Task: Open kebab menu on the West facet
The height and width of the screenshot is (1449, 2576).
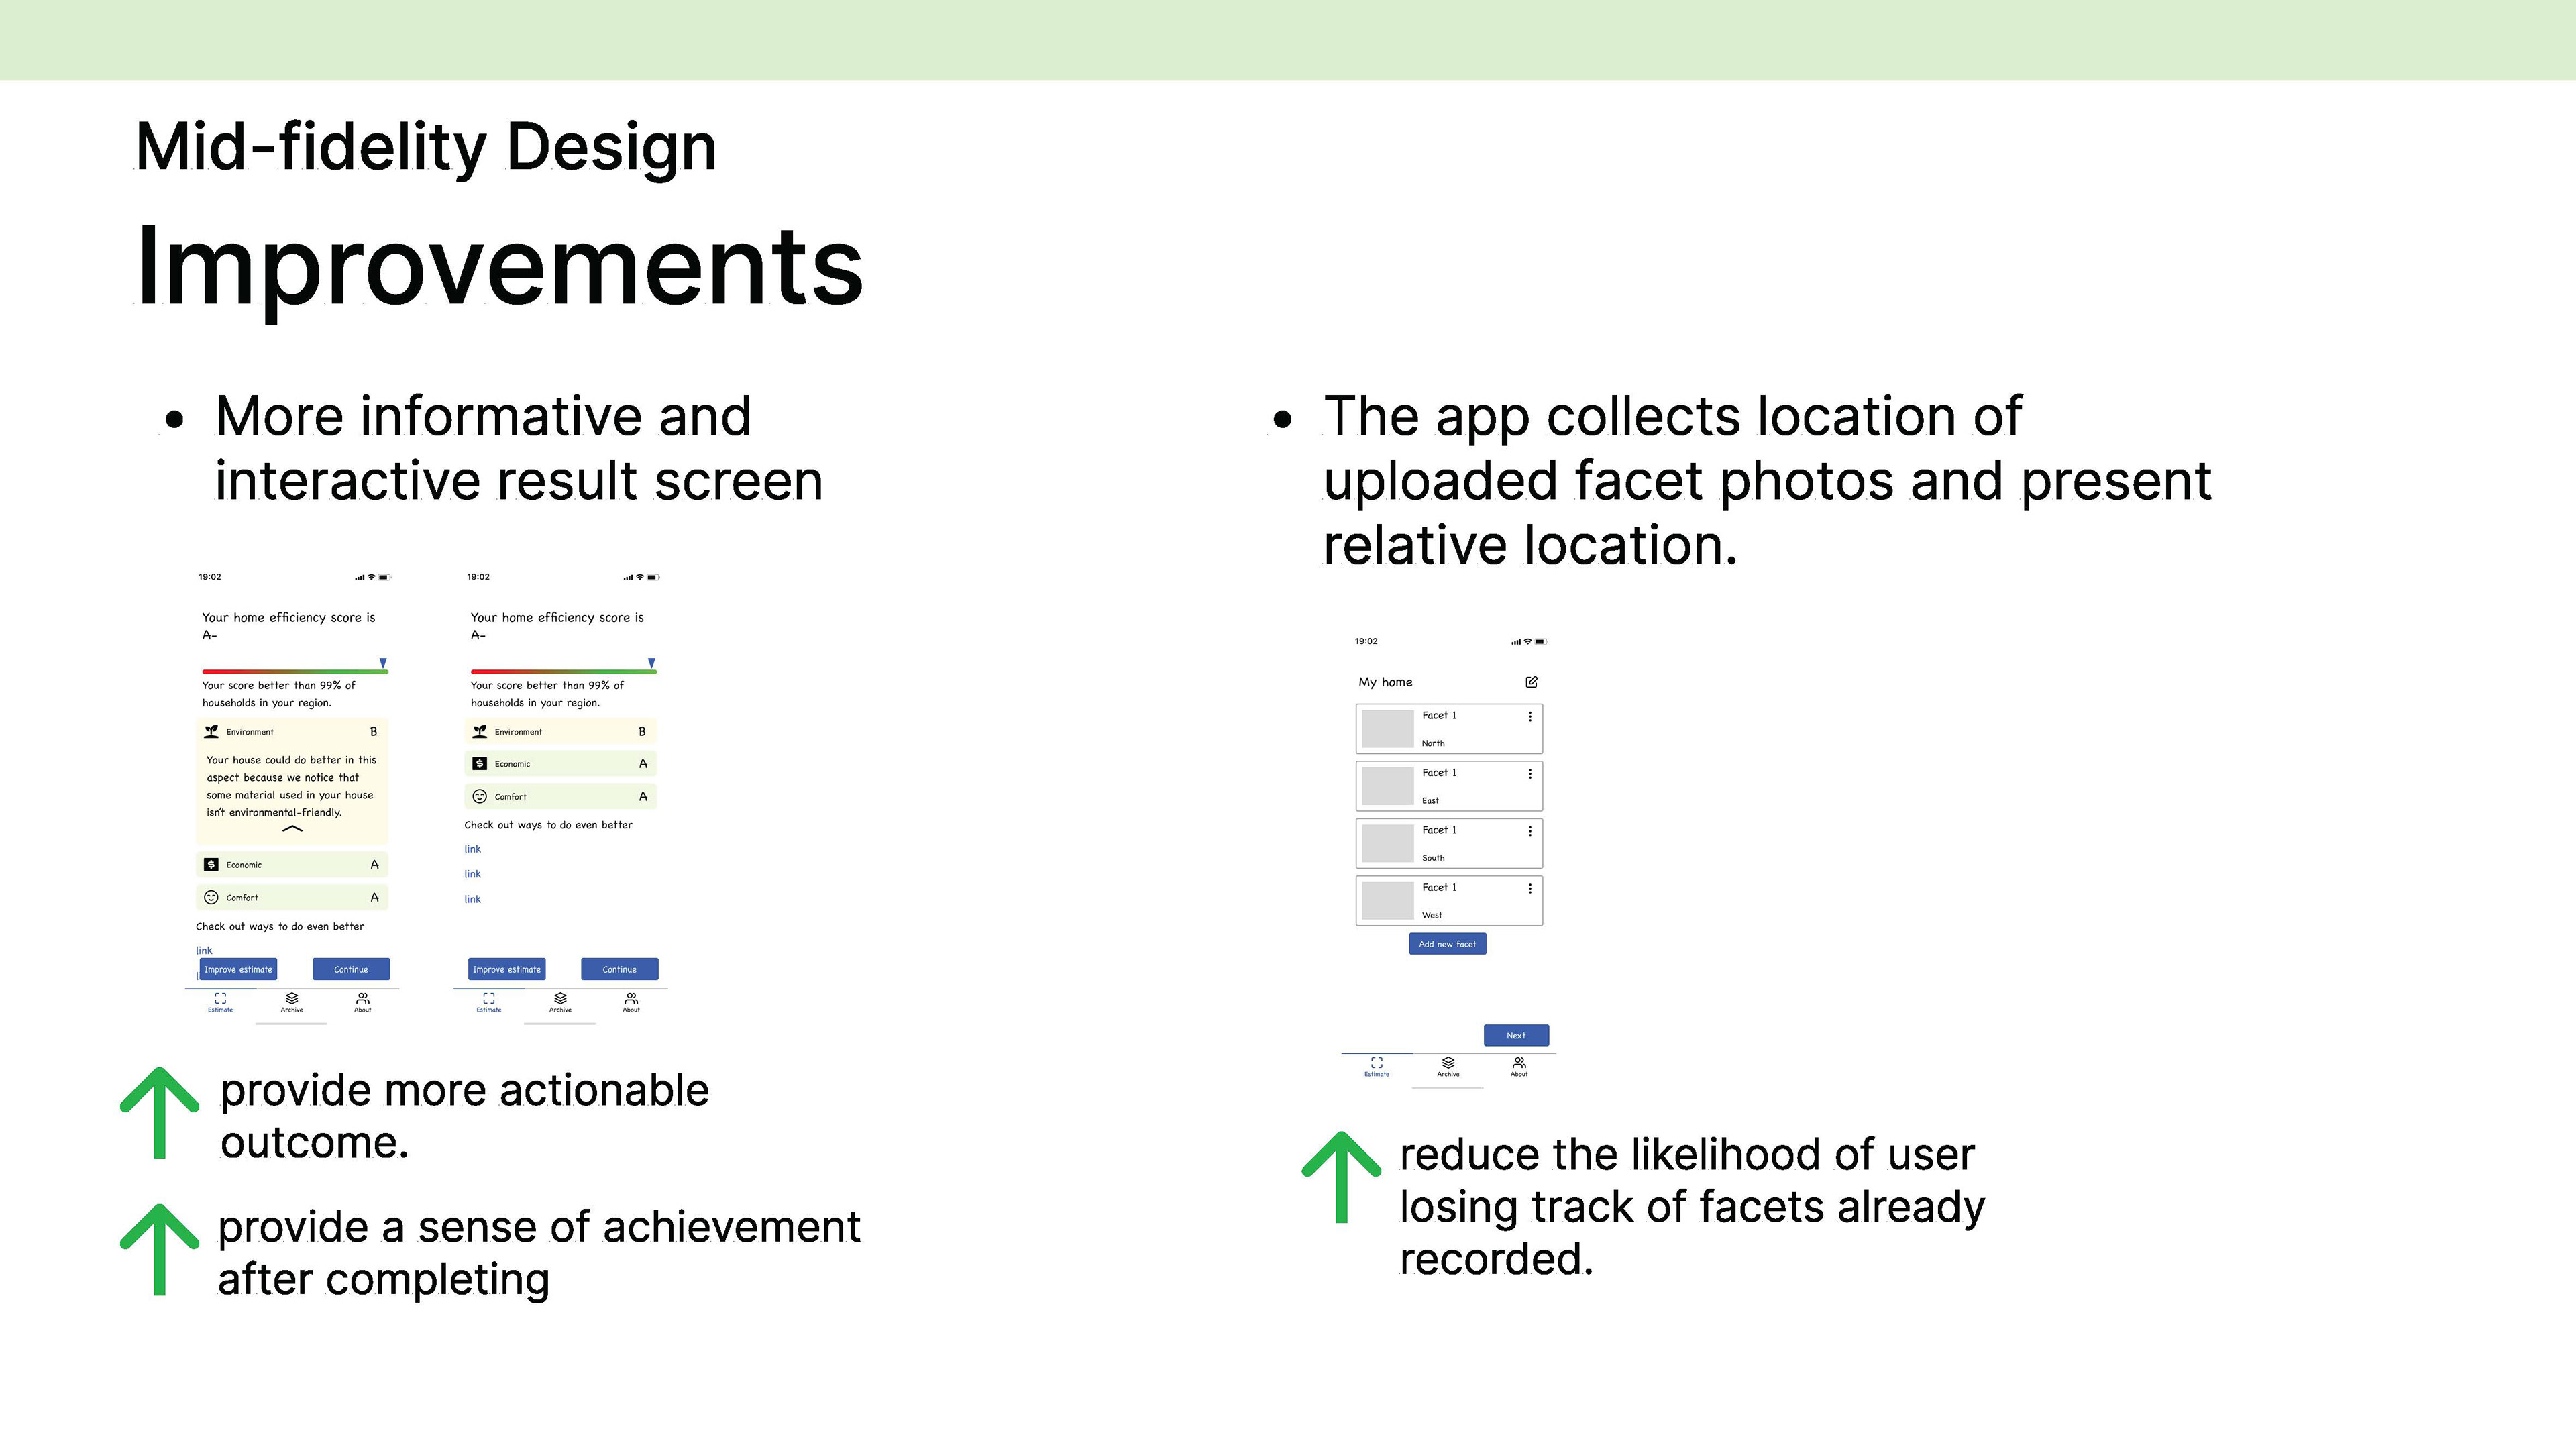Action: [1530, 888]
